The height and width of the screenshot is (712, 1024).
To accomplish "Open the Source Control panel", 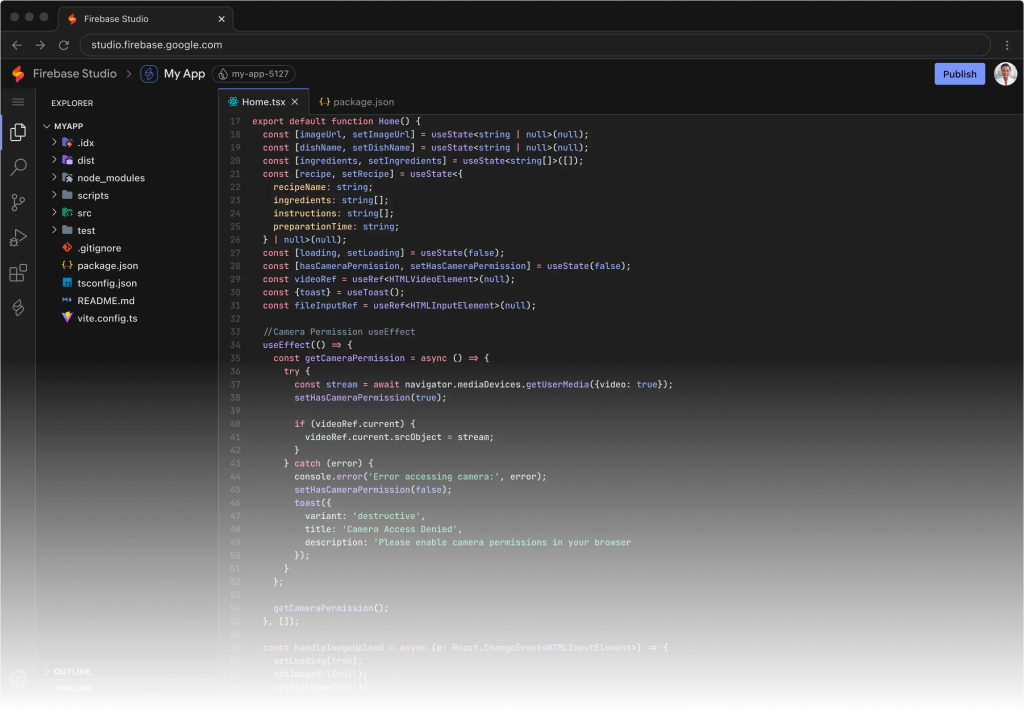I will click(x=18, y=202).
